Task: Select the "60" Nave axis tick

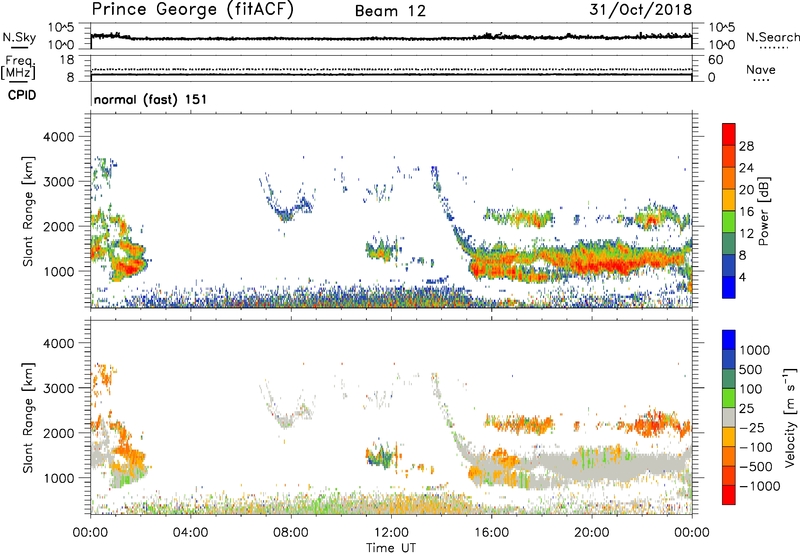Action: [715, 60]
